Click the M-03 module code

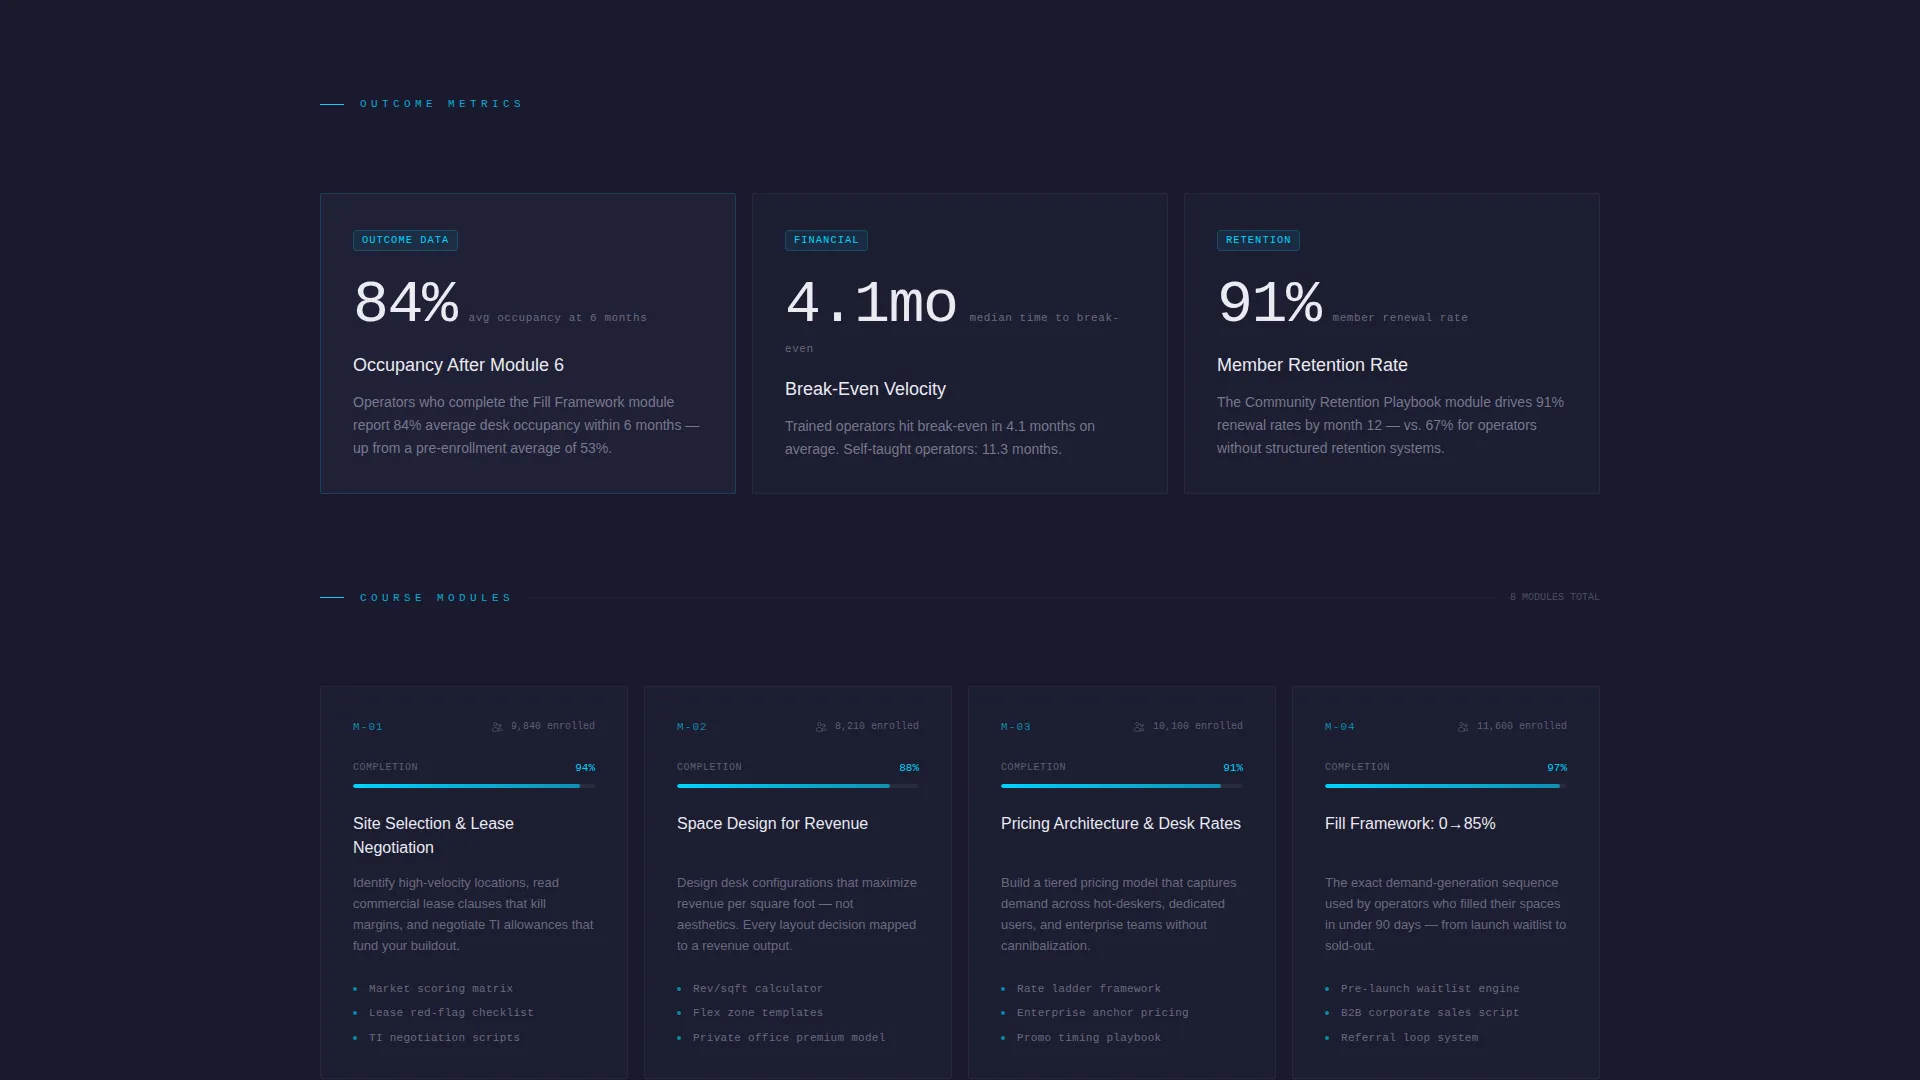[1016, 727]
